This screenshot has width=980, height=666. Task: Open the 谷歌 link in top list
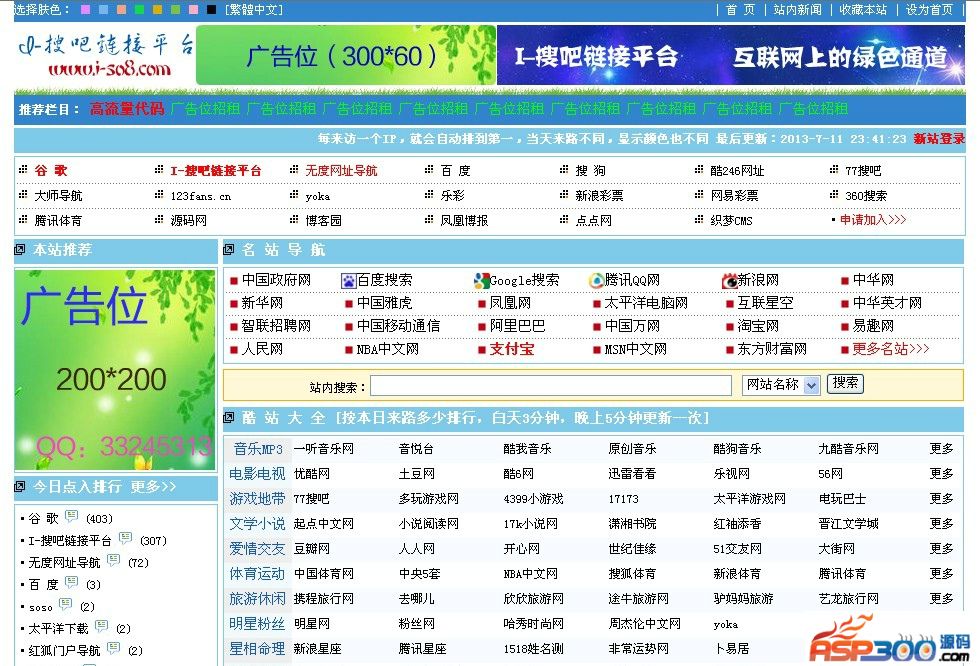coord(51,171)
